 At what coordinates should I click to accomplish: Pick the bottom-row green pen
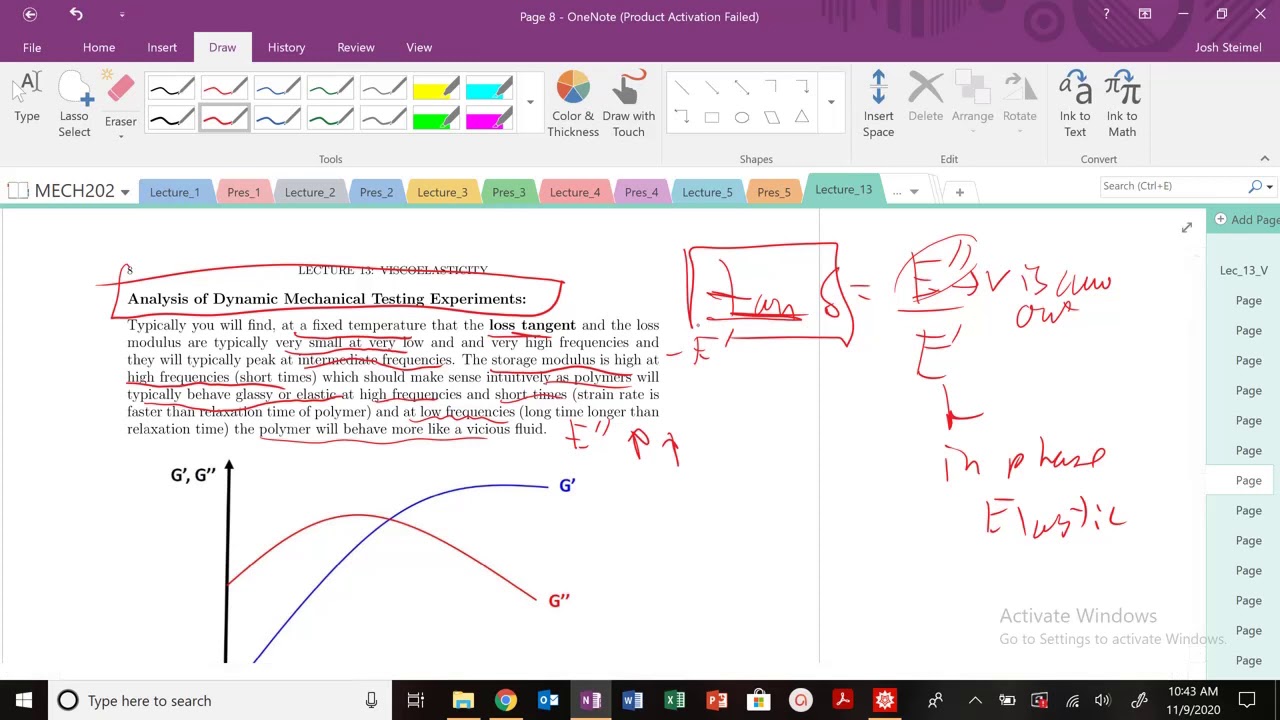(330, 119)
